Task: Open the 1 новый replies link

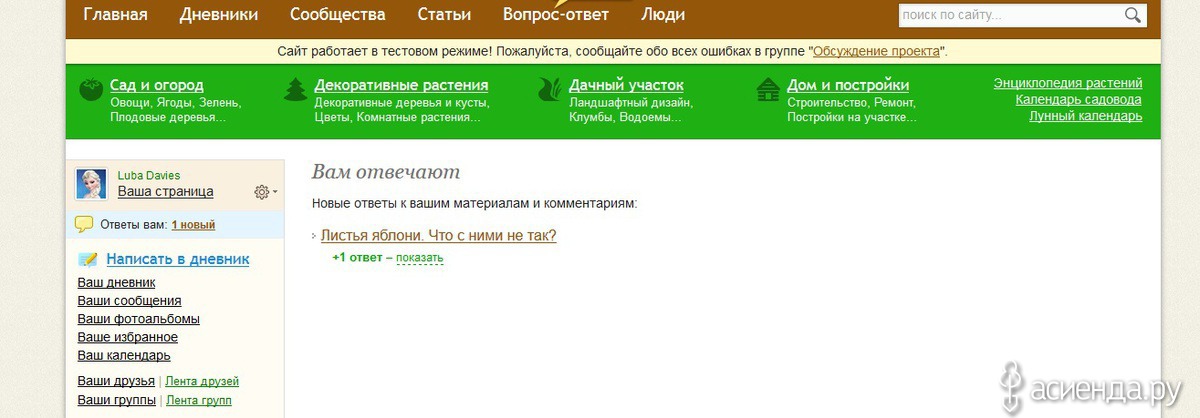Action: coord(193,225)
